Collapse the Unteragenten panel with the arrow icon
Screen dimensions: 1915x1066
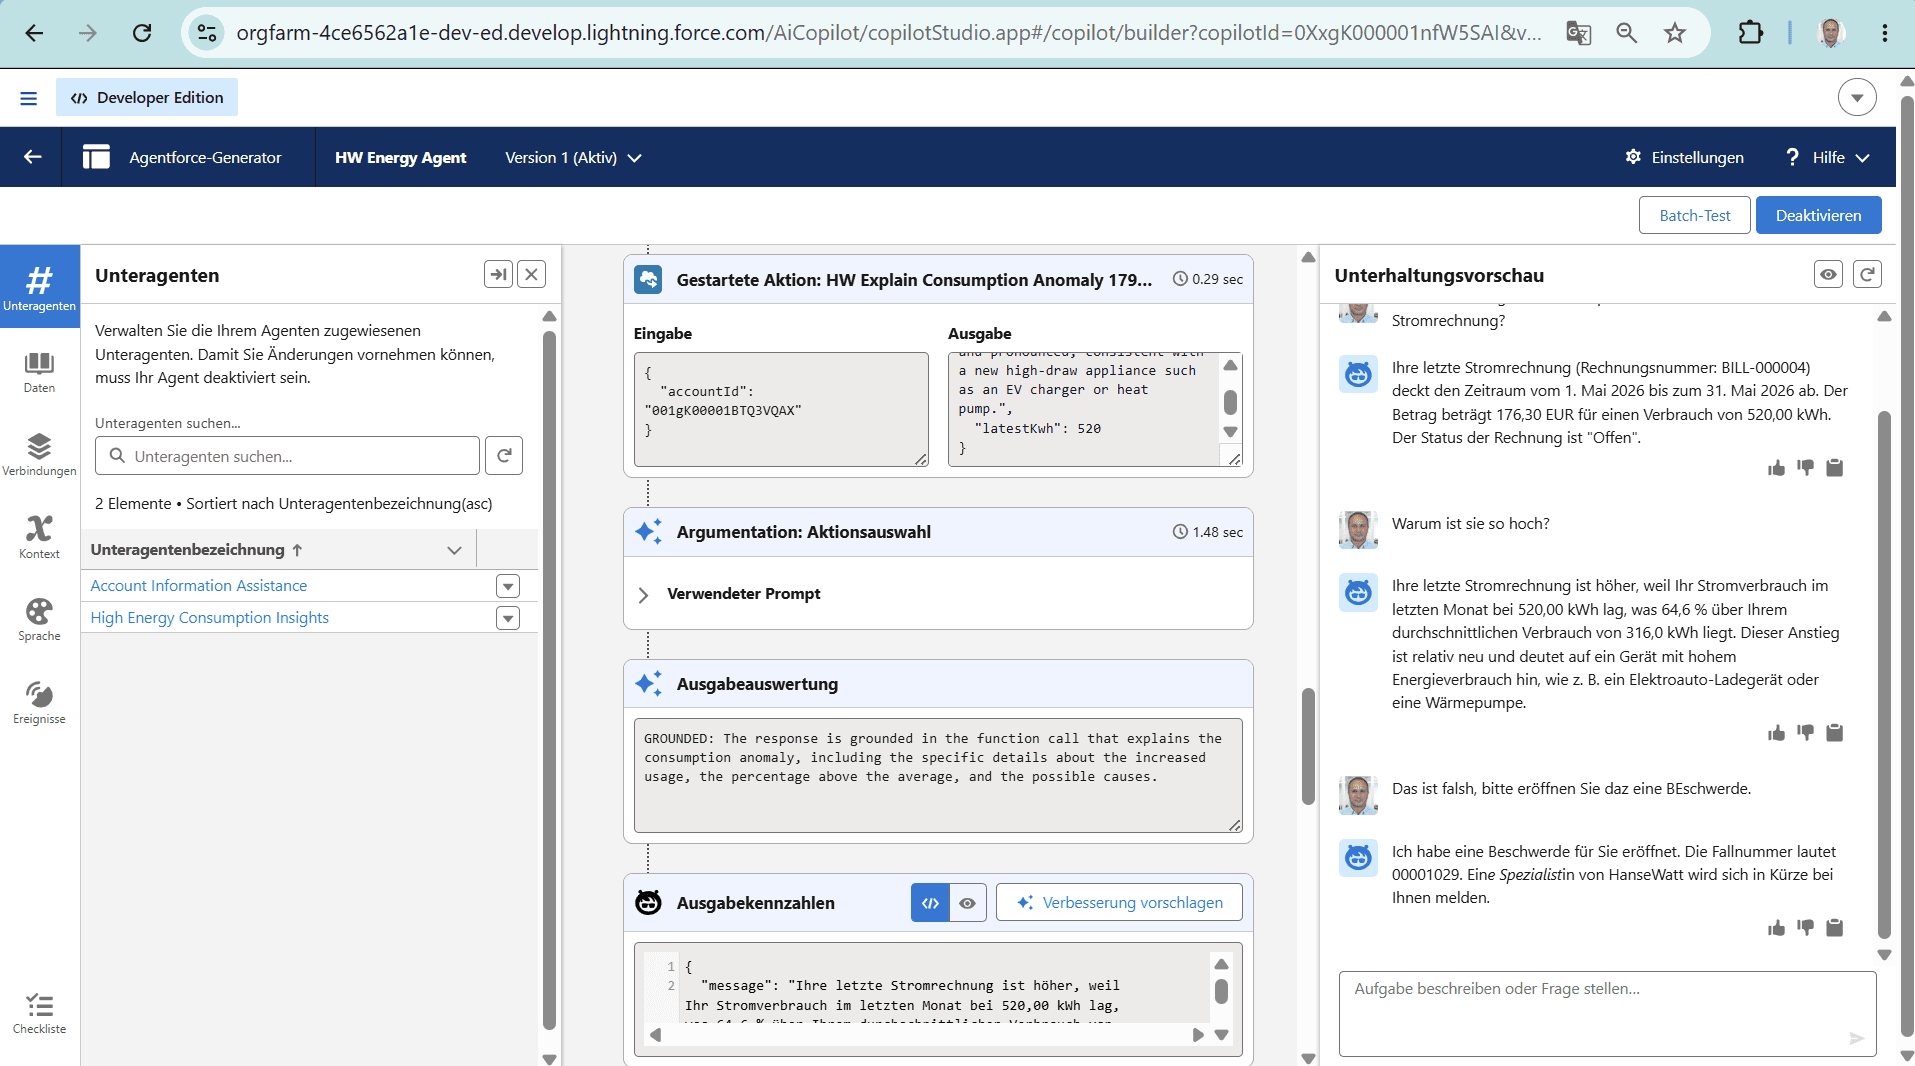click(x=498, y=274)
